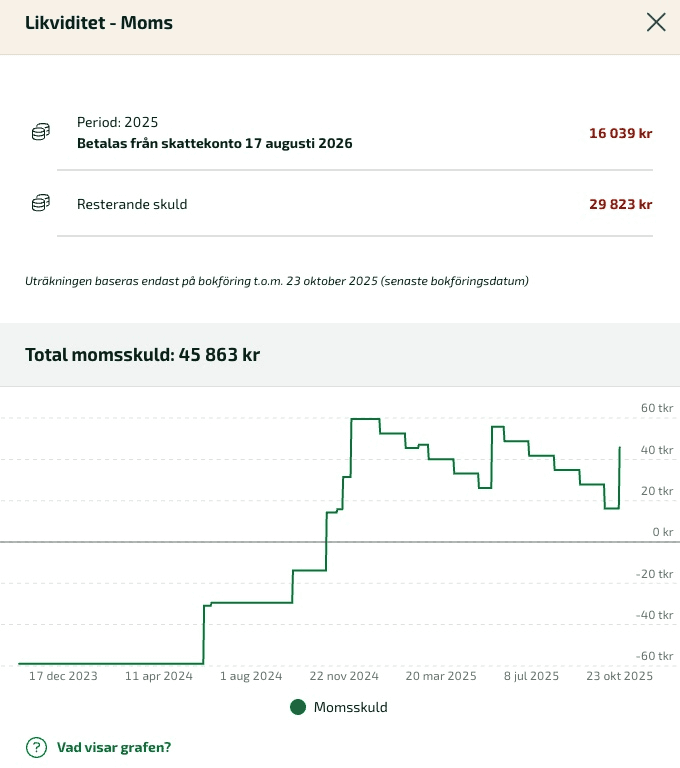
Task: Click the '0 kr' y-axis baseline label
Action: (x=662, y=532)
